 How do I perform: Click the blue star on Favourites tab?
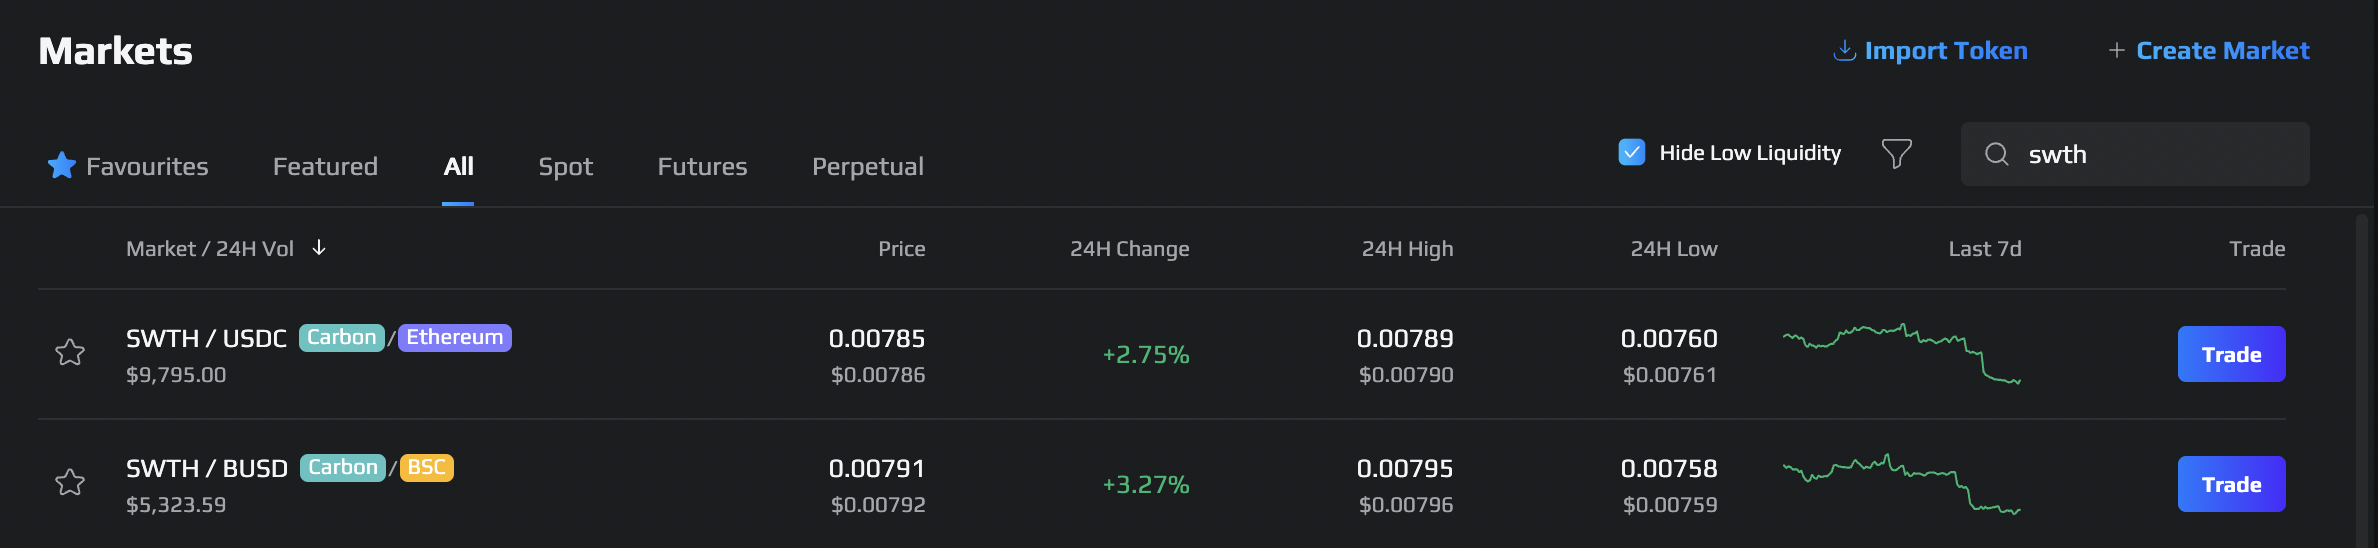tap(62, 165)
